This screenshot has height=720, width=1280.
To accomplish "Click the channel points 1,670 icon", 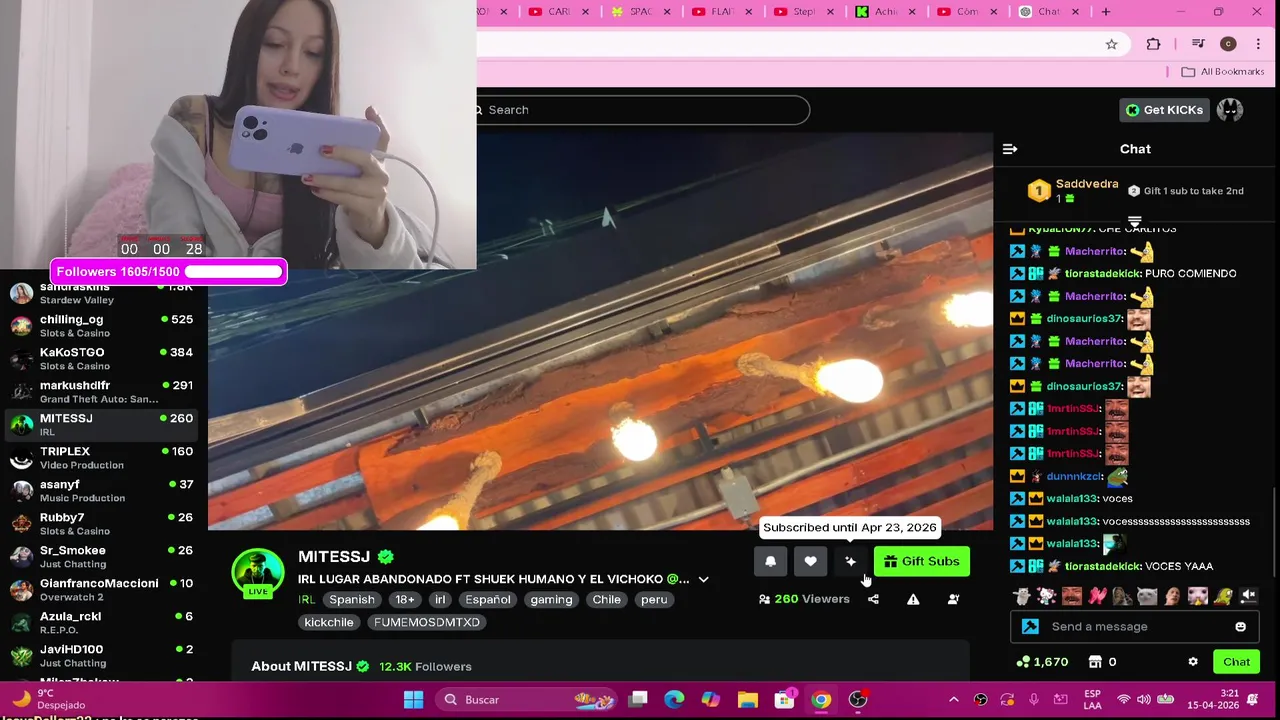I will pos(1022,662).
